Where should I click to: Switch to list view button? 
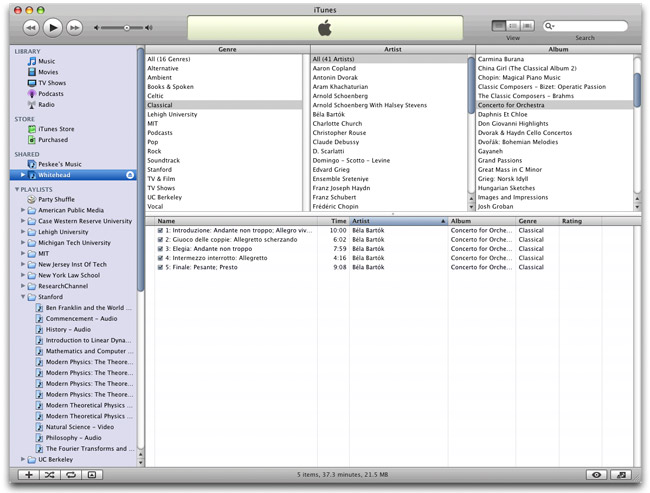[x=499, y=26]
